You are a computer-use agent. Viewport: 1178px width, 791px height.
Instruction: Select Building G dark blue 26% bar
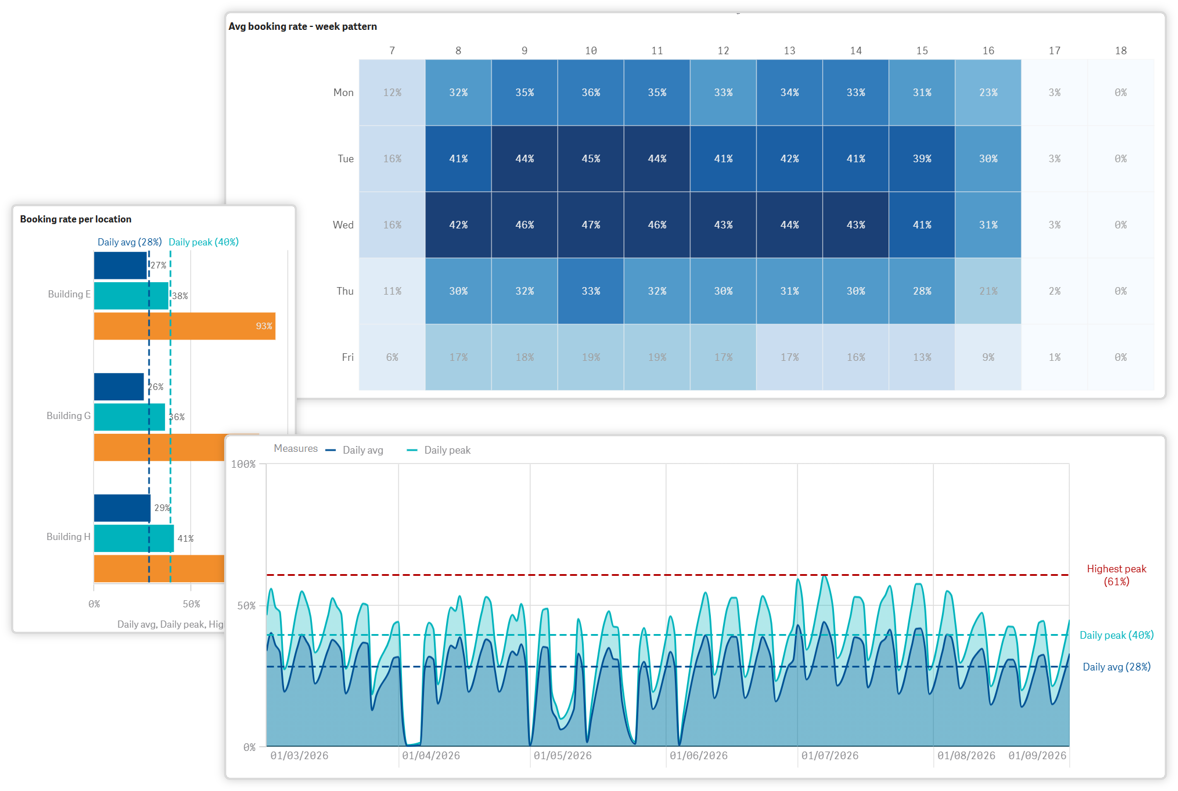point(119,387)
